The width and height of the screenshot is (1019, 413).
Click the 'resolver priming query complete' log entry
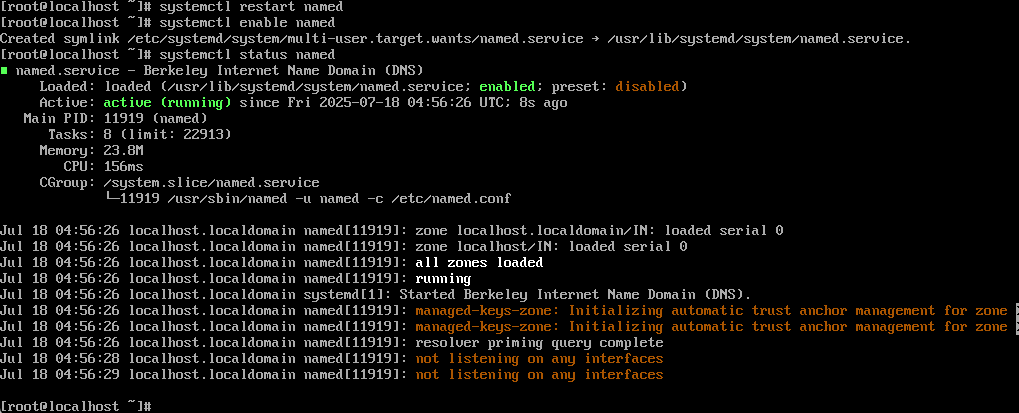coord(539,343)
